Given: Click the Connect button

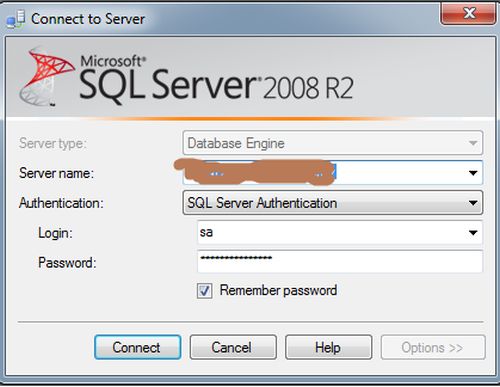Looking at the screenshot, I should tap(138, 347).
